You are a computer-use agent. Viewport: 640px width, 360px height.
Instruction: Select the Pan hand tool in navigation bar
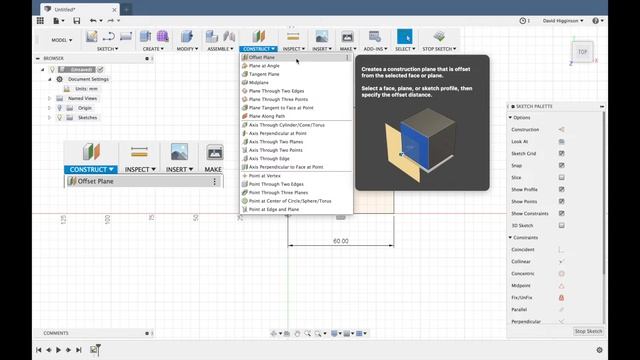pos(297,333)
